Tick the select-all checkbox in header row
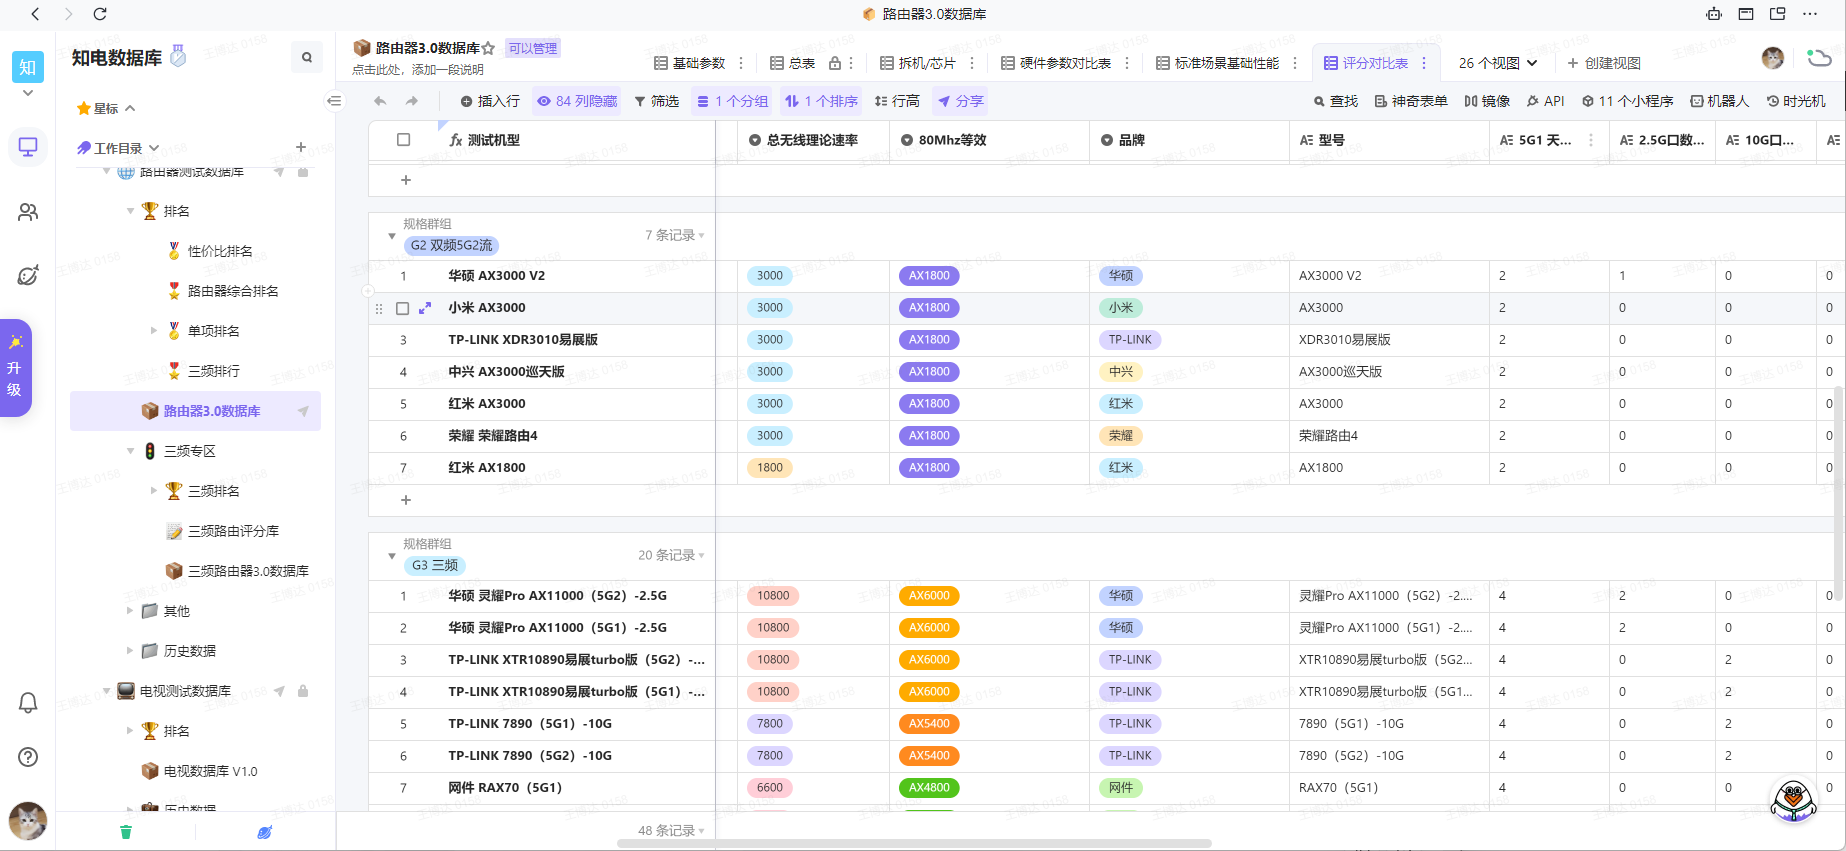This screenshot has height=851, width=1846. pyautogui.click(x=404, y=140)
